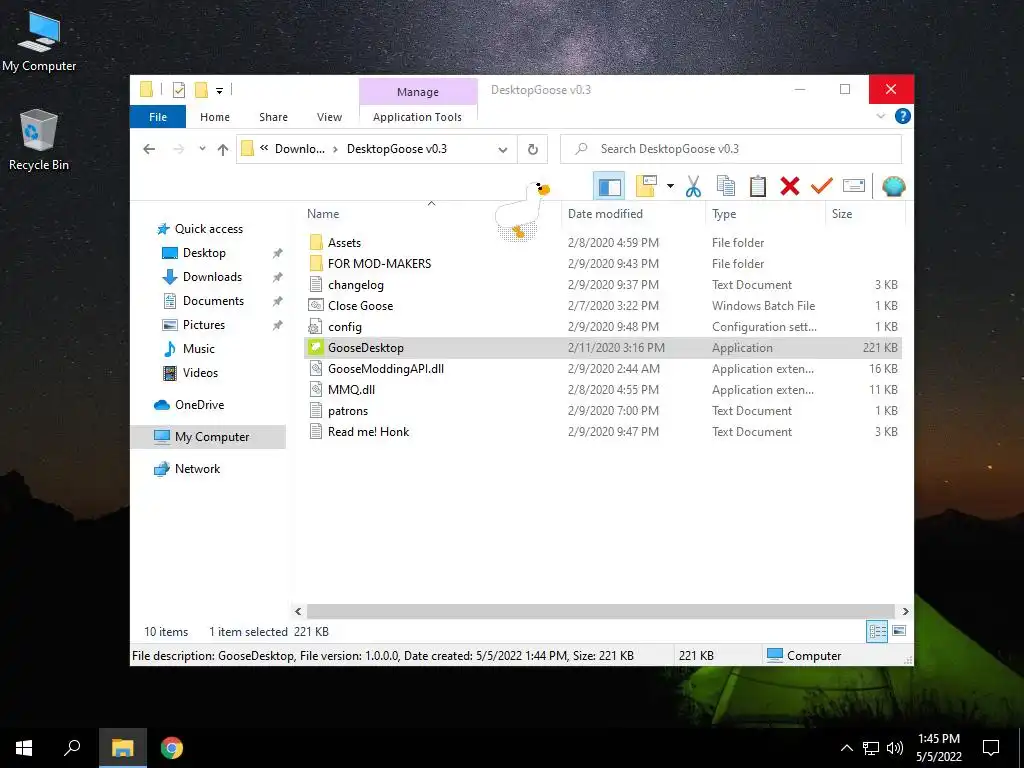The width and height of the screenshot is (1024, 768).
Task: Click the New Folder quick access toolbar icon
Action: pos(202,90)
